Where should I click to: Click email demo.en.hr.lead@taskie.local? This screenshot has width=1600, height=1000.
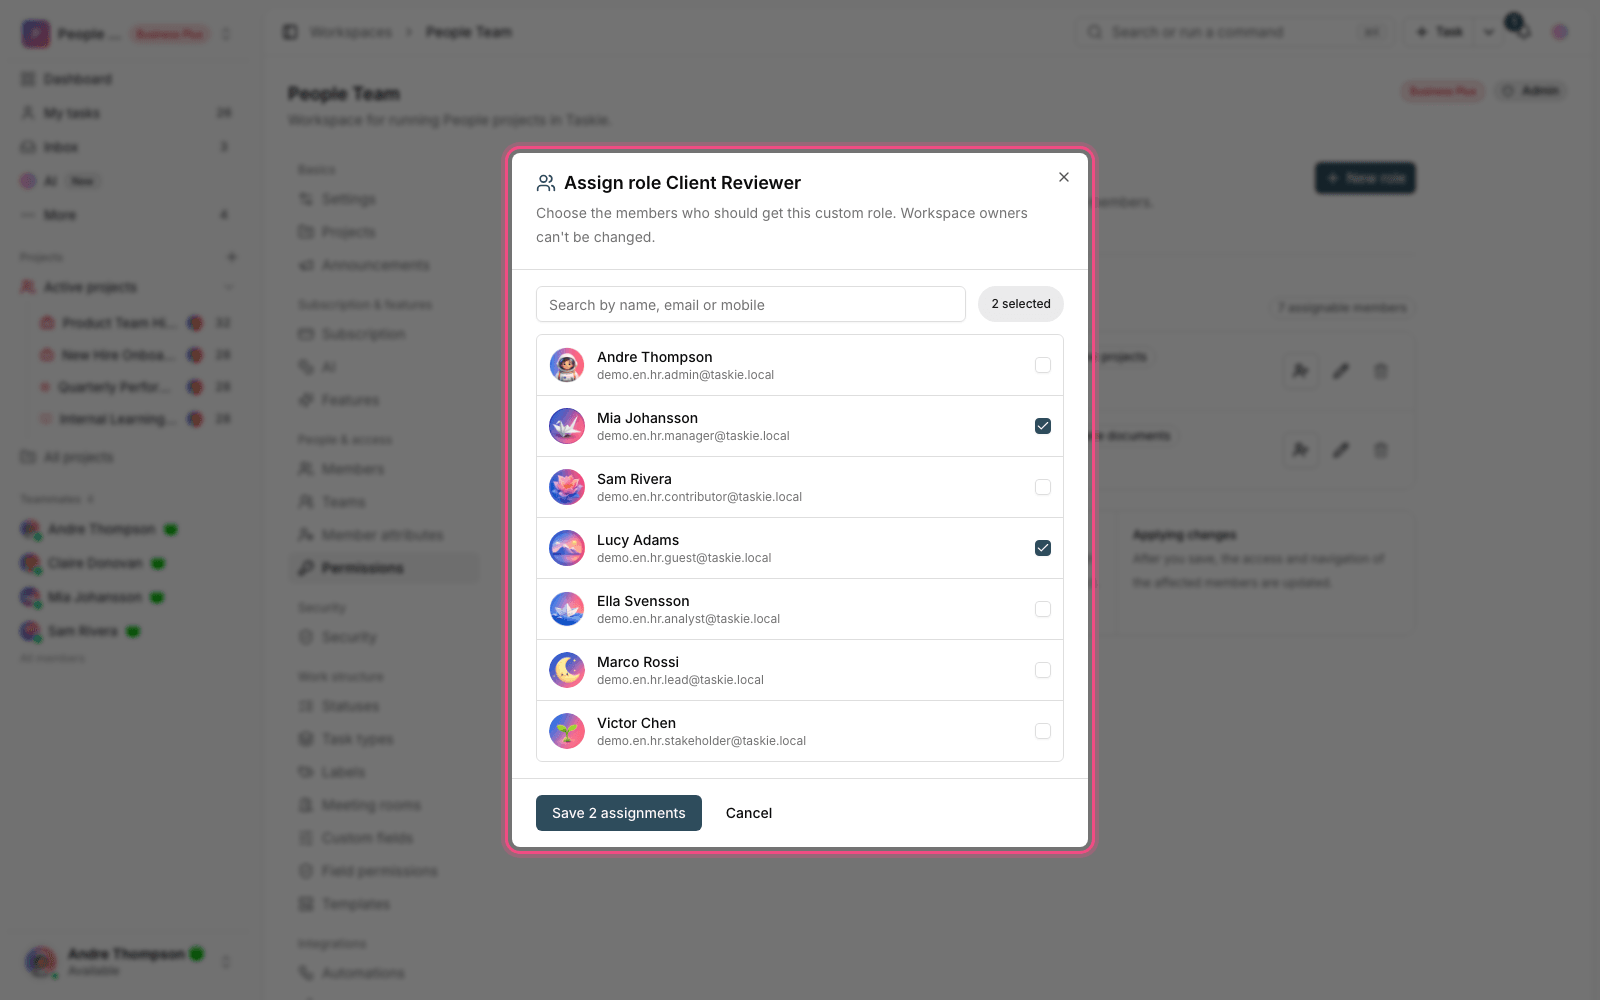[680, 680]
